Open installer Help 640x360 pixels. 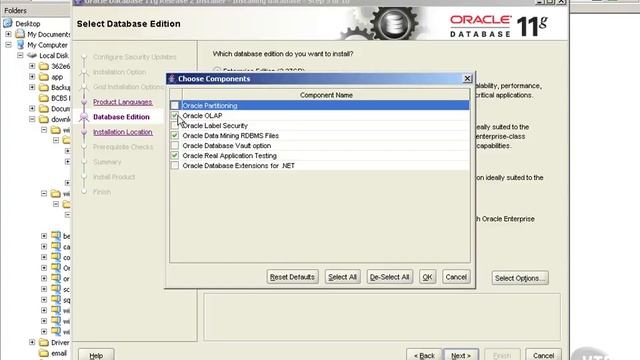pos(96,356)
